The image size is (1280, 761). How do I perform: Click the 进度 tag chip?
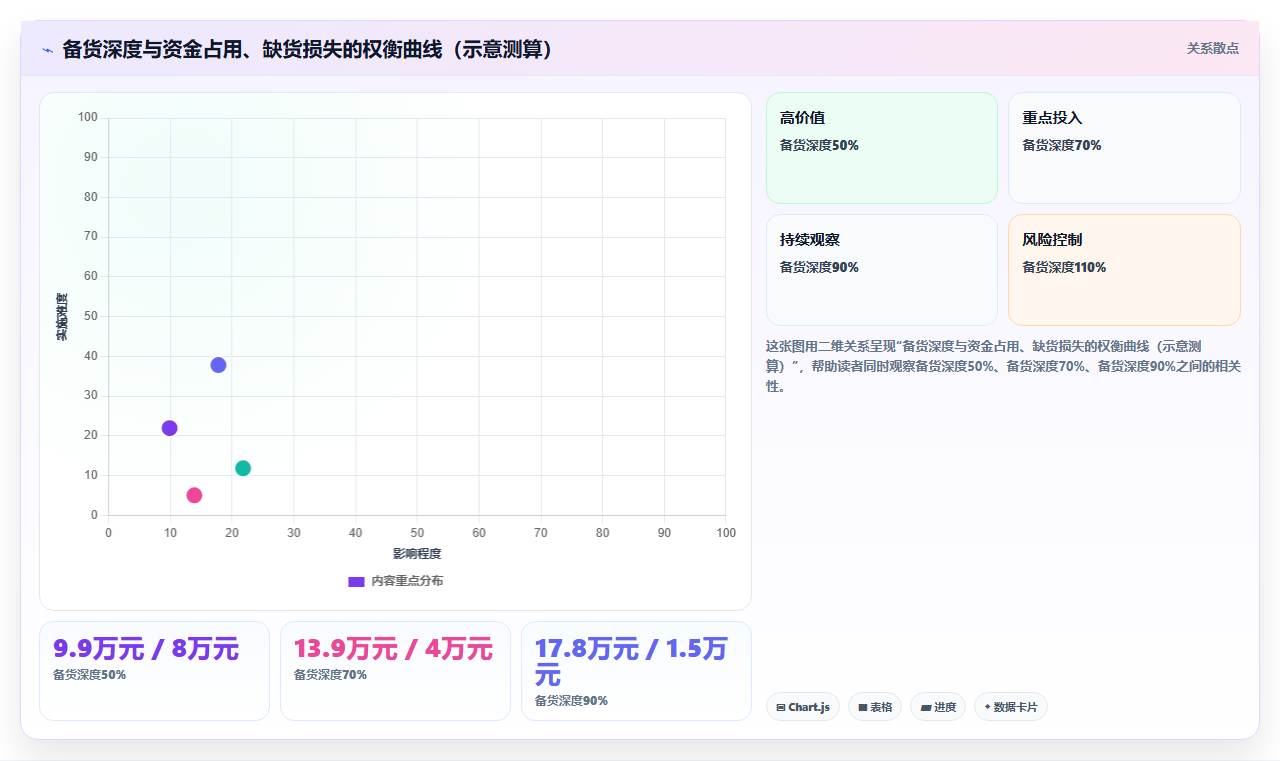[x=938, y=707]
